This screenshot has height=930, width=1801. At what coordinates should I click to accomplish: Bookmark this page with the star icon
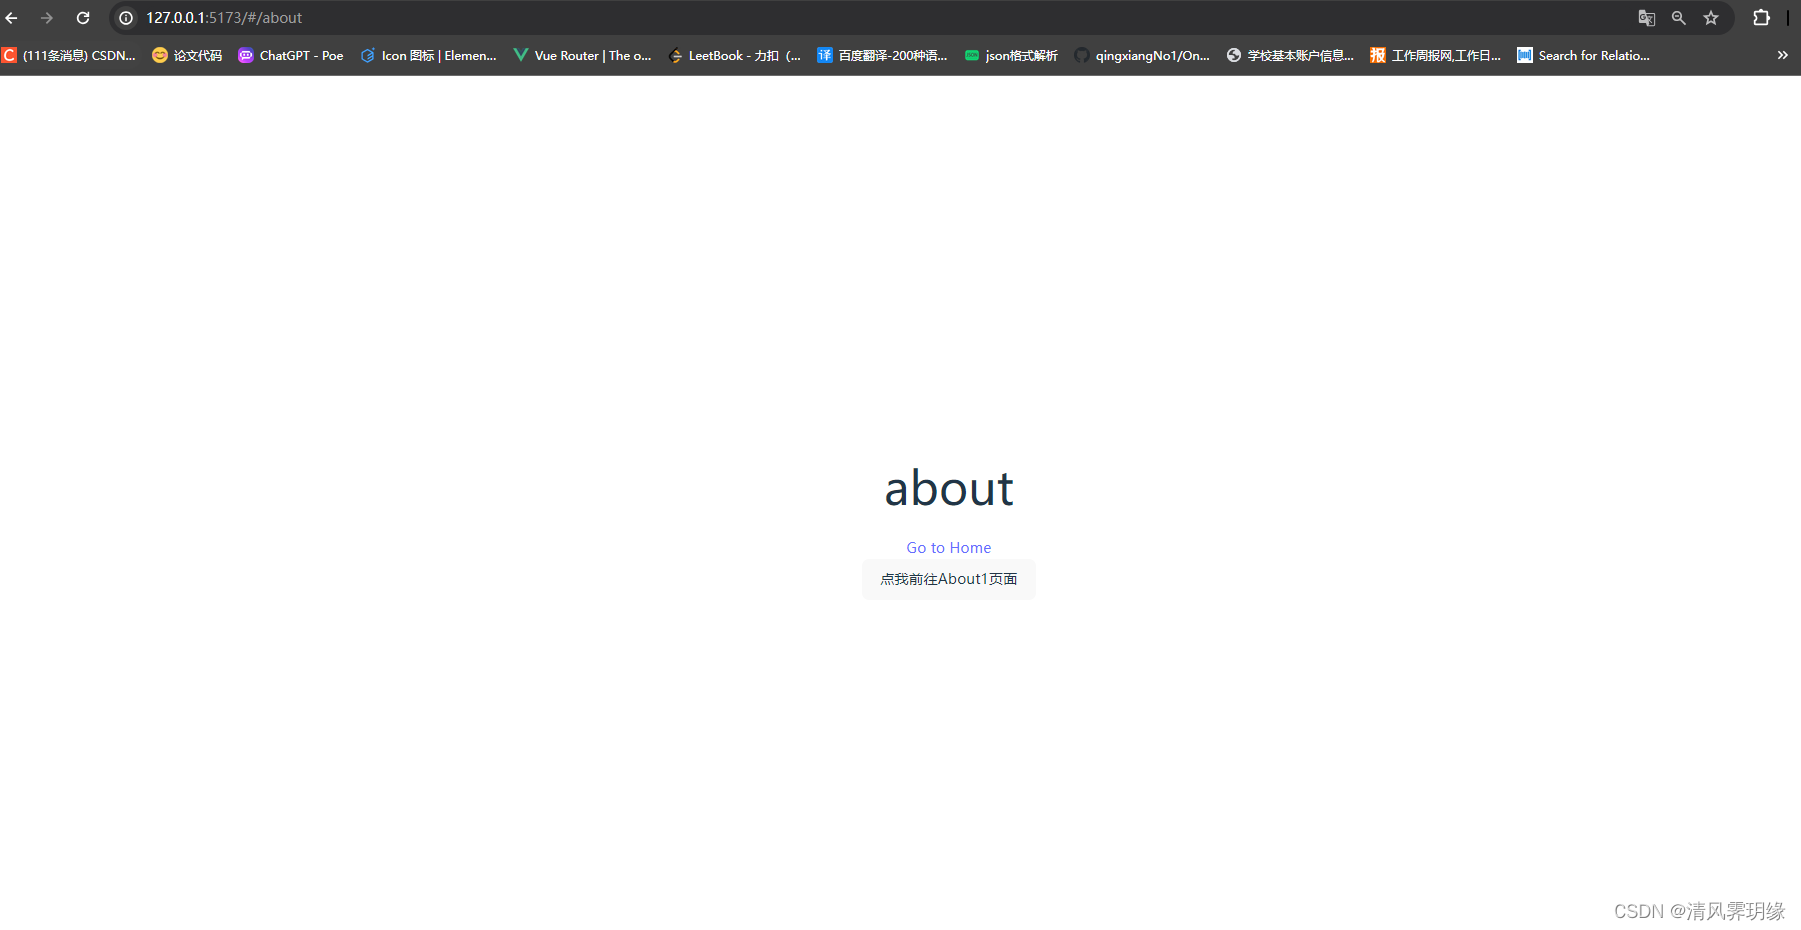pyautogui.click(x=1711, y=18)
